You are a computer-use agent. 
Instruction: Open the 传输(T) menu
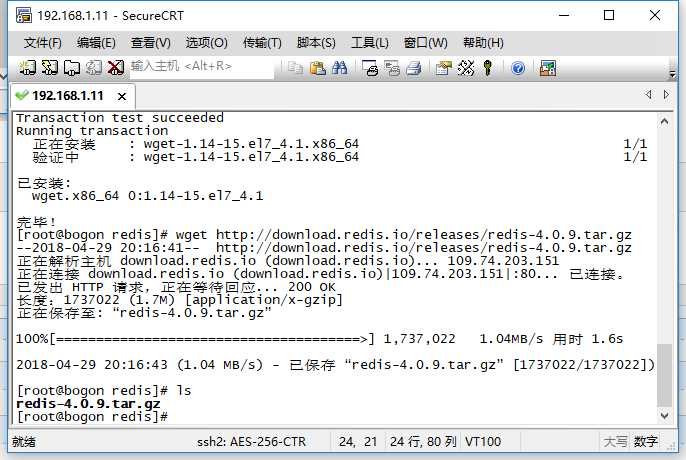[x=262, y=43]
